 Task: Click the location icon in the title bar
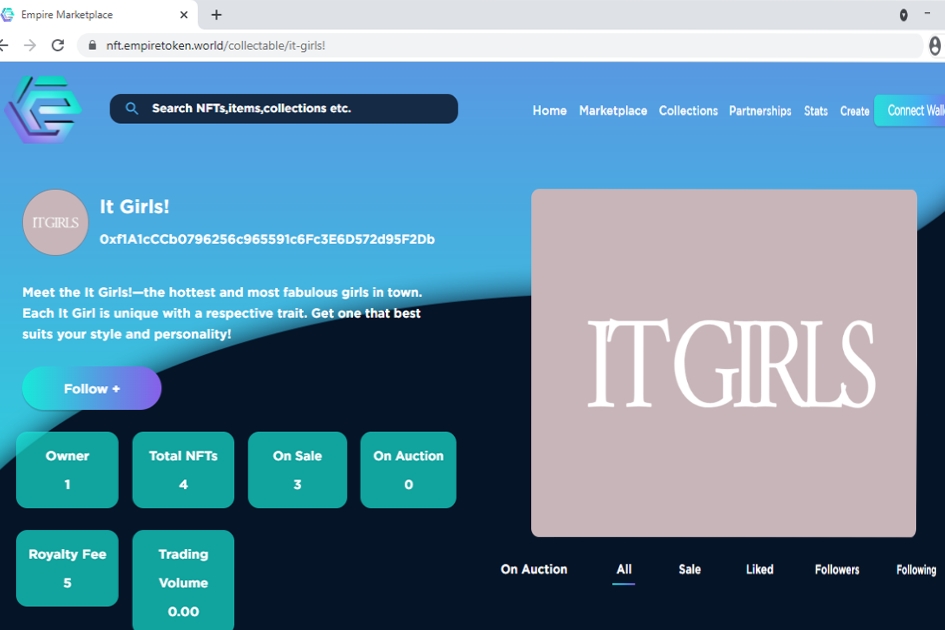click(x=903, y=15)
